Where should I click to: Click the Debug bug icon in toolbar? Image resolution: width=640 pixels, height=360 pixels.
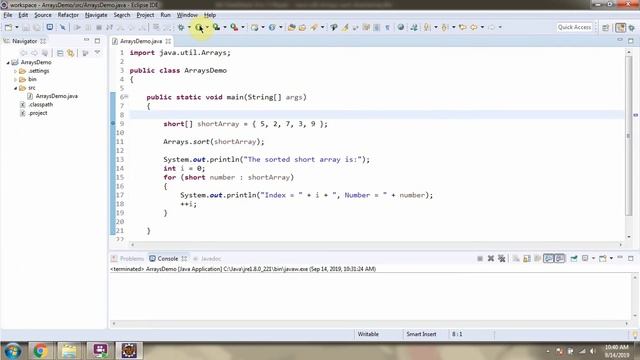pos(181,27)
